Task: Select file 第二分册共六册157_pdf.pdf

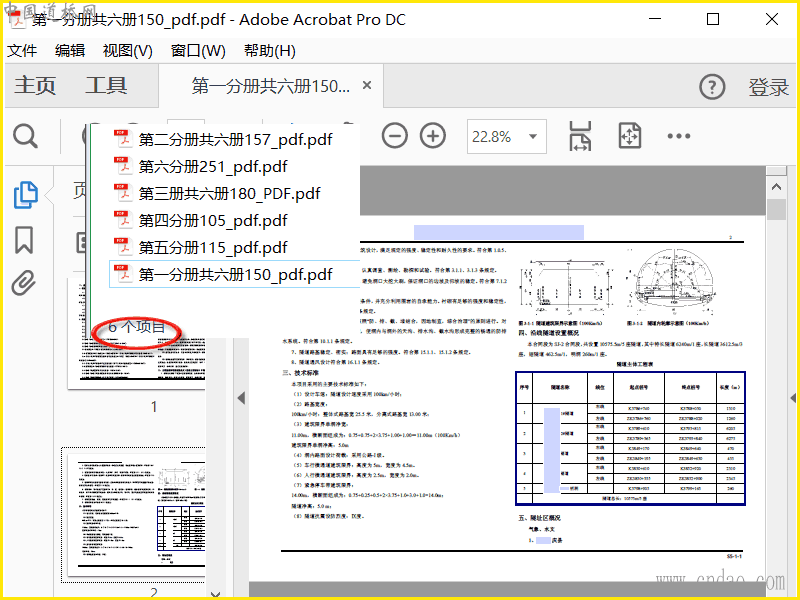Action: (235, 139)
